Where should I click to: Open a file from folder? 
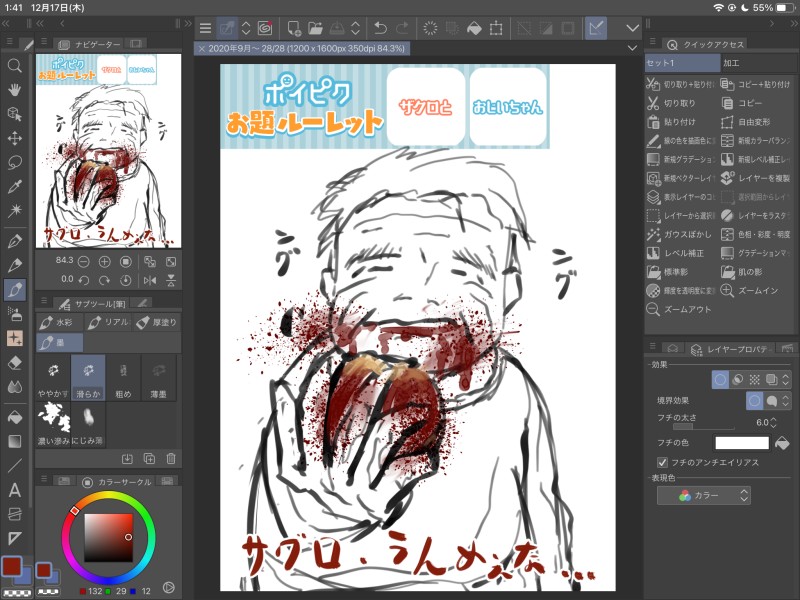pyautogui.click(x=315, y=28)
